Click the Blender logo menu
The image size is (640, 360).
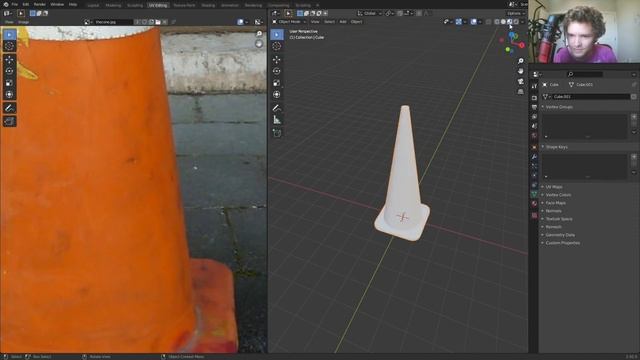pos(6,4)
